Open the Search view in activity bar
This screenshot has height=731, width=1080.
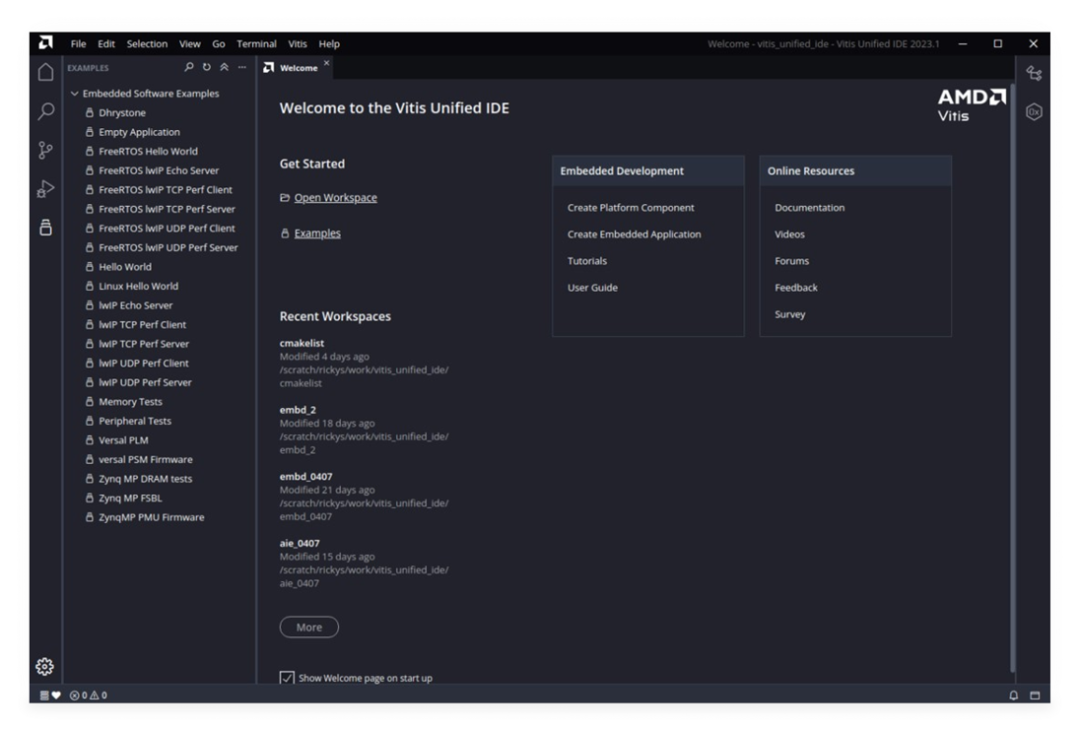click(x=45, y=111)
